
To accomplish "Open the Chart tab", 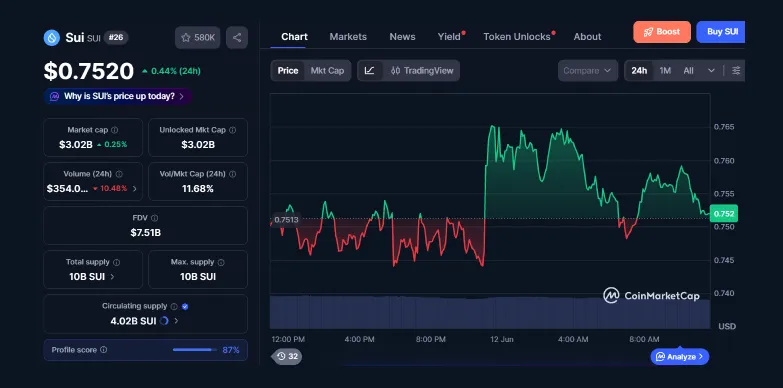I will coord(294,36).
